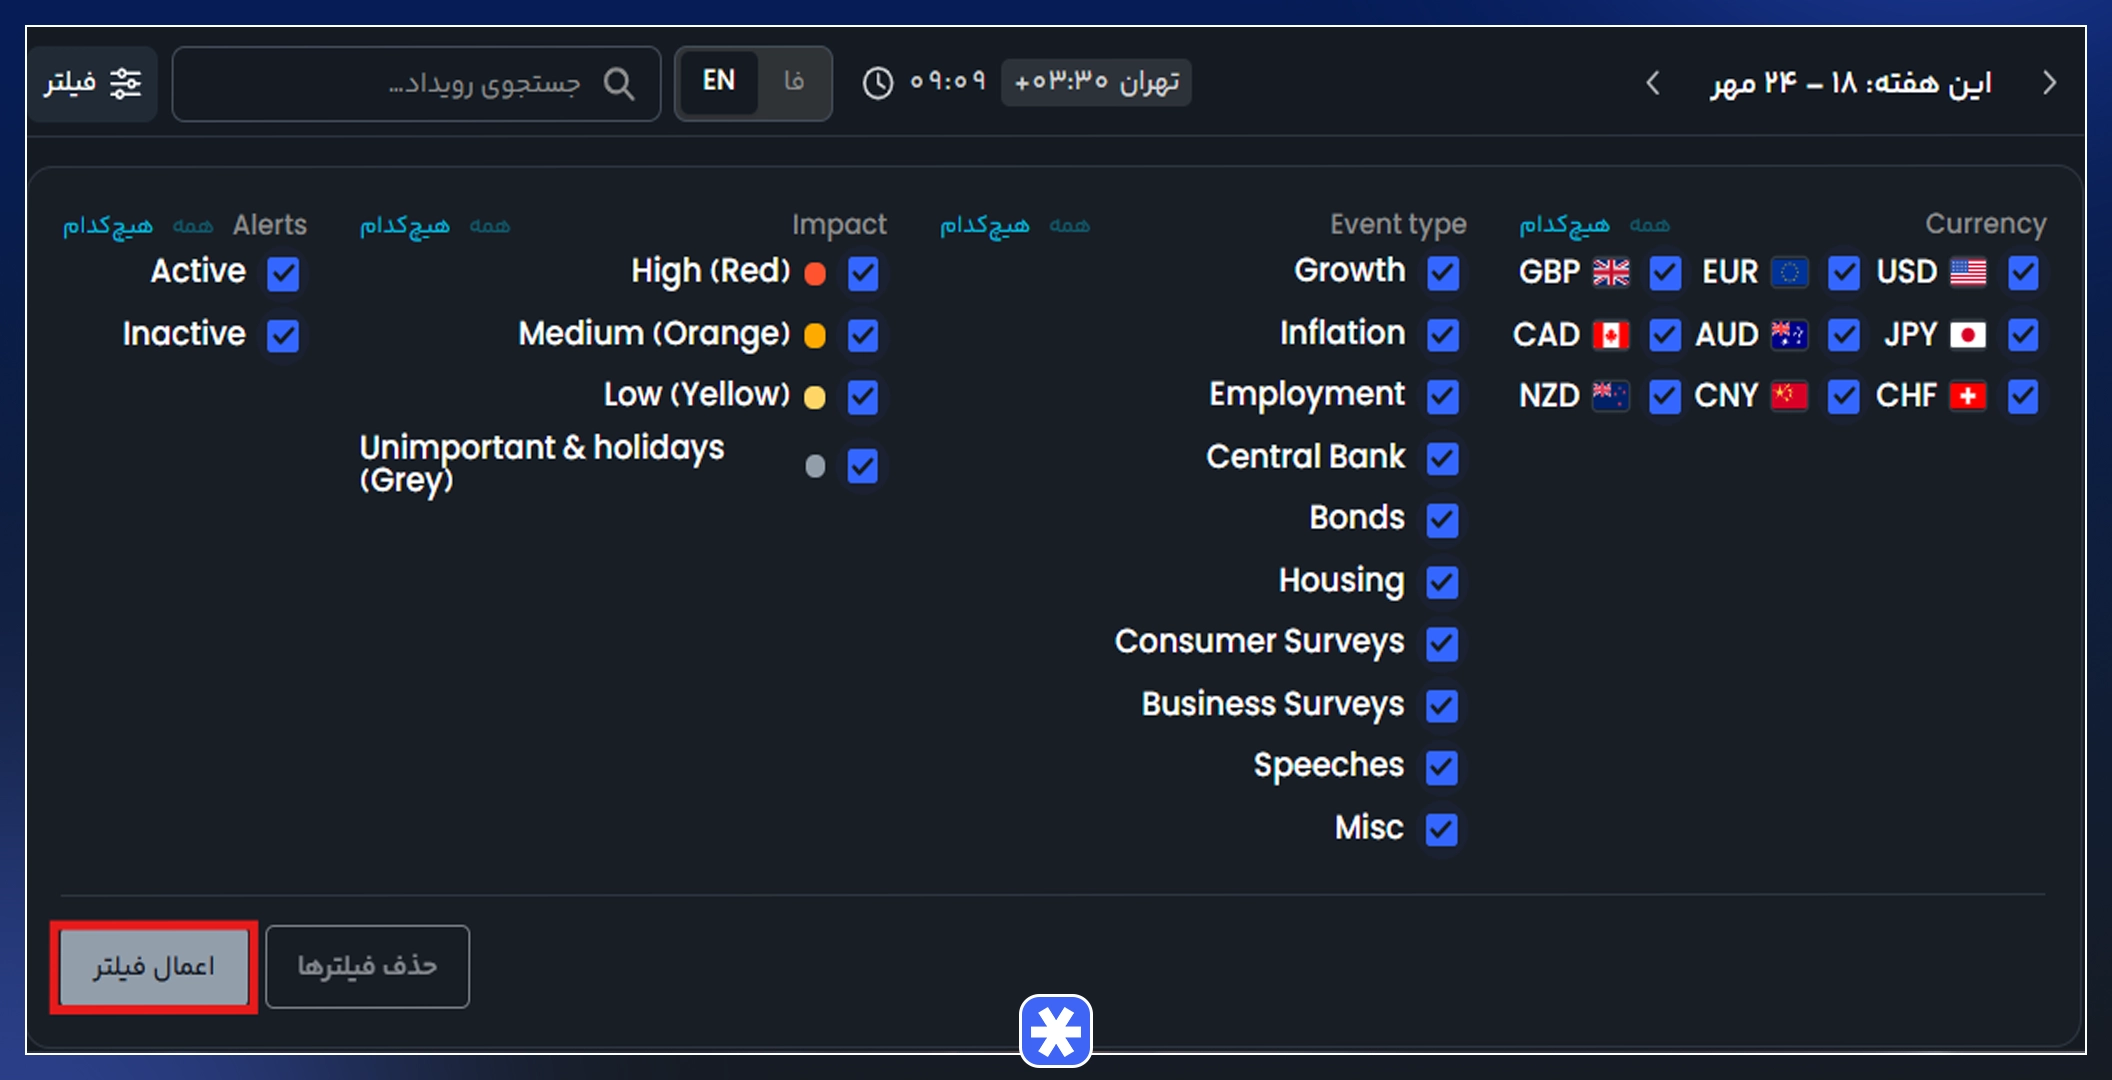Viewport: 2112px width, 1080px height.
Task: Click the asterisk logo icon at bottom
Action: coord(1056,1031)
